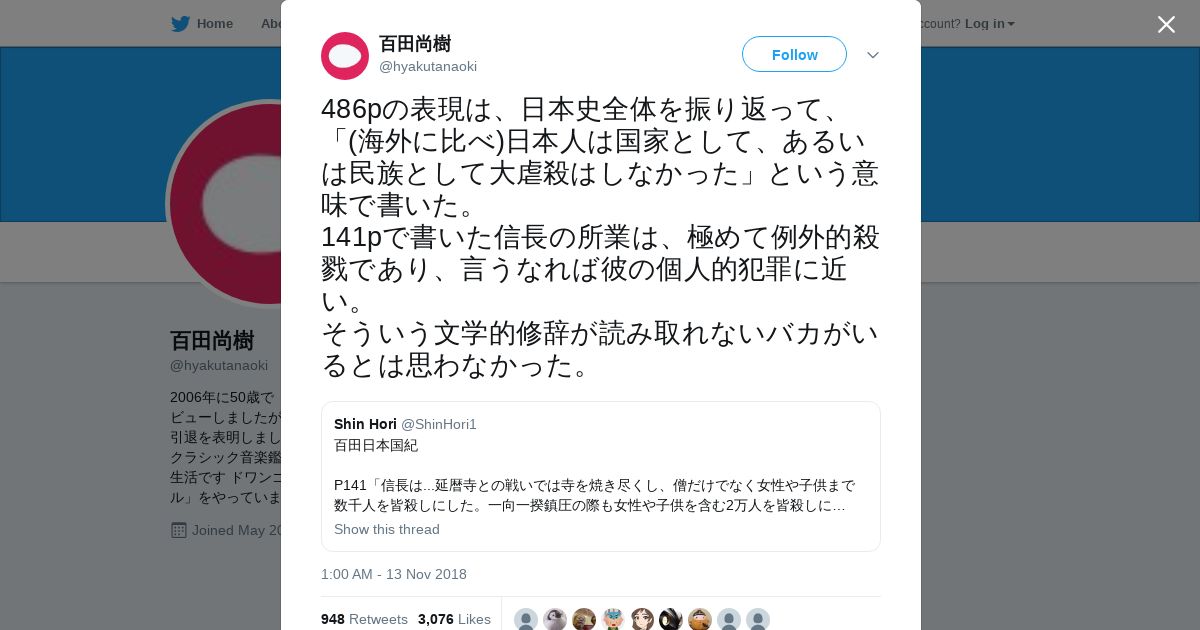1200x630 pixels.
Task: Click the Twitter bird Home icon
Action: [x=180, y=24]
